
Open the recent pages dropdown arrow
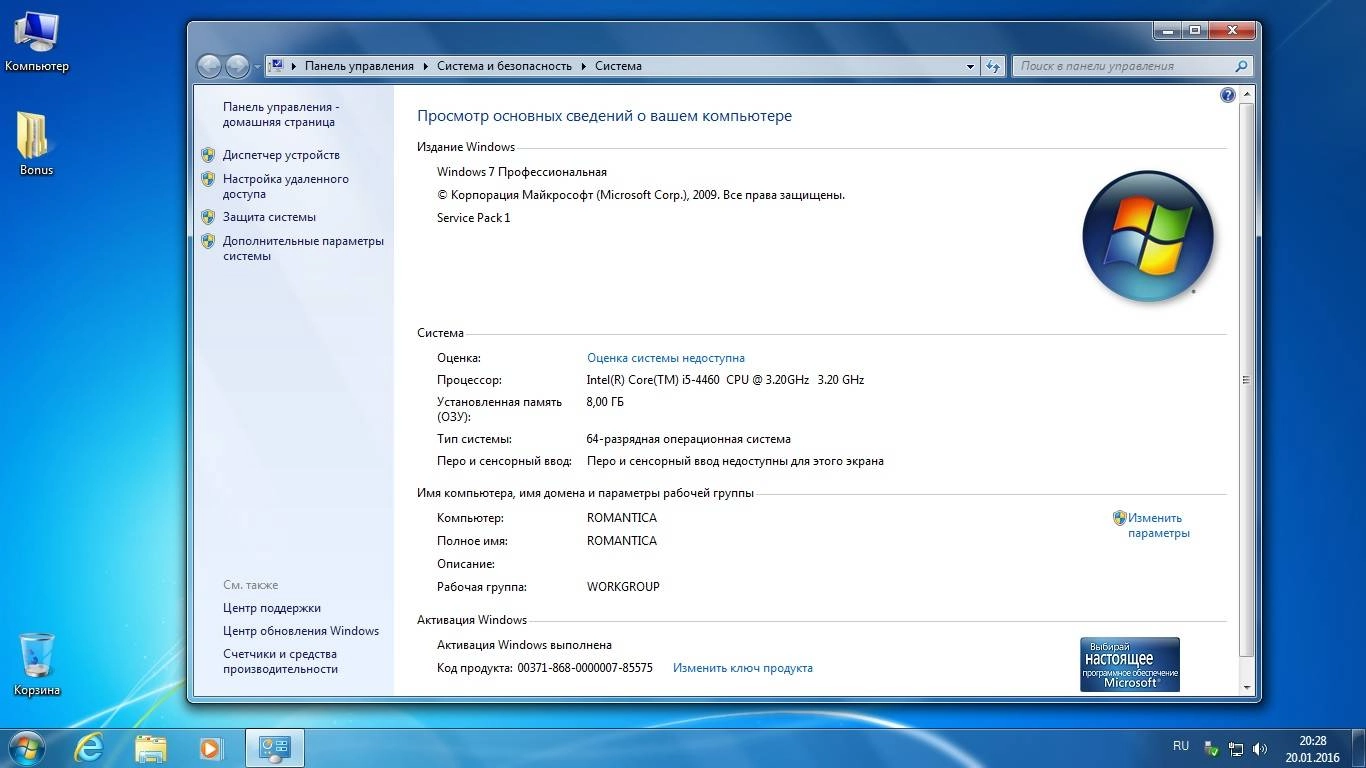(x=257, y=67)
